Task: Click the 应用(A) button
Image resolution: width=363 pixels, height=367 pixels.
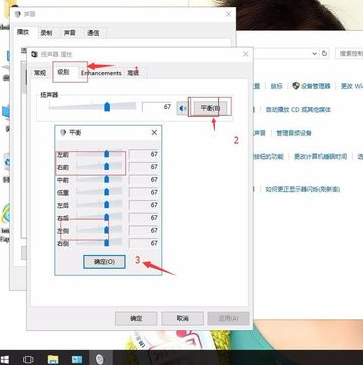Action: [x=228, y=319]
